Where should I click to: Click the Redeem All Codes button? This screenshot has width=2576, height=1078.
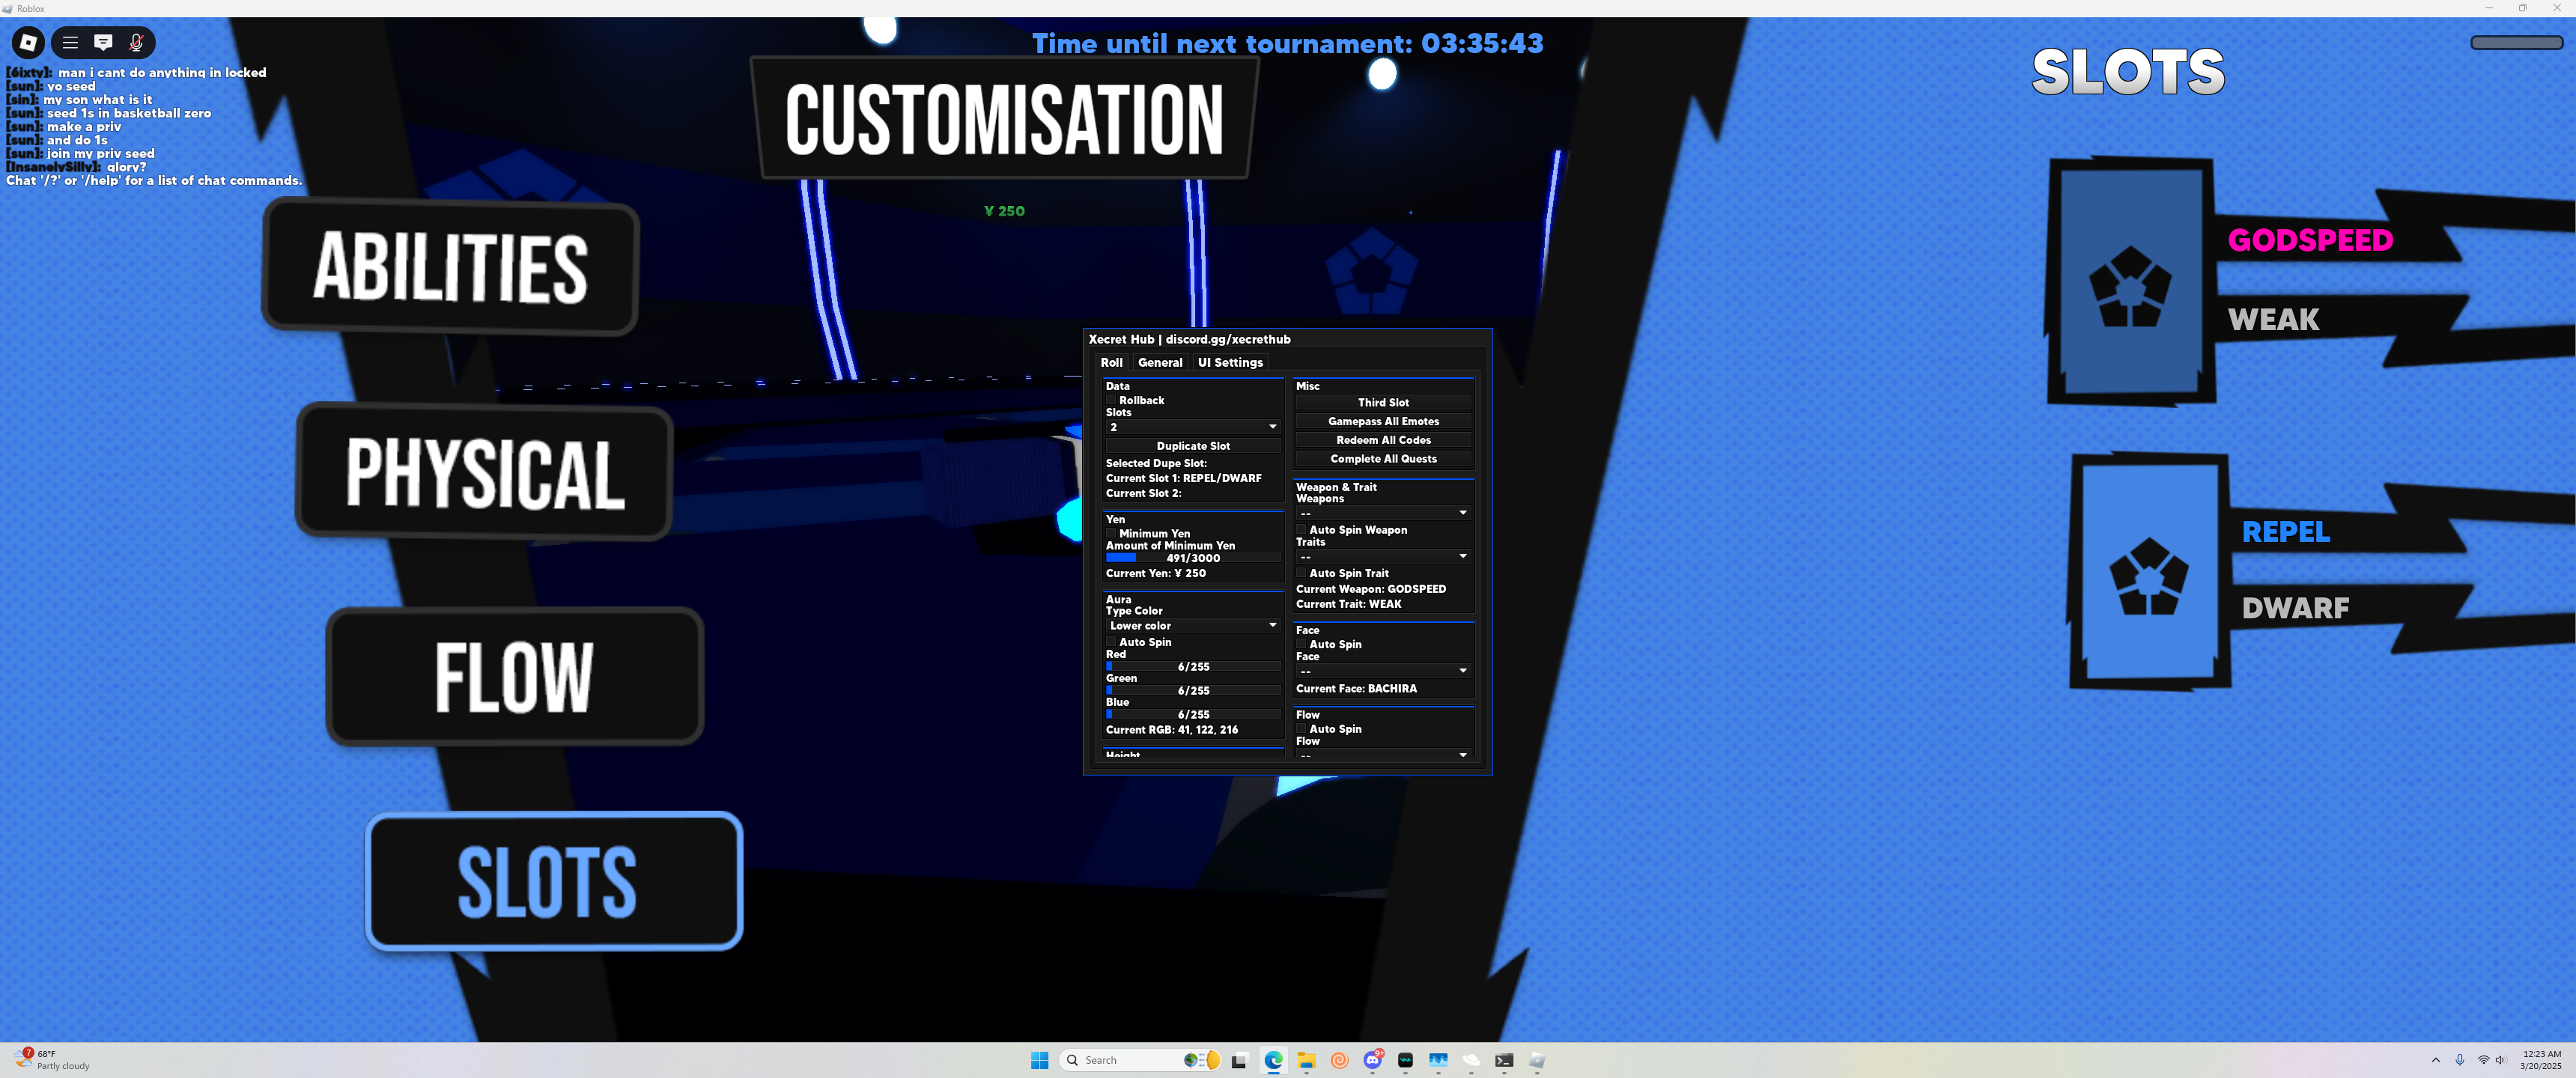1383,440
